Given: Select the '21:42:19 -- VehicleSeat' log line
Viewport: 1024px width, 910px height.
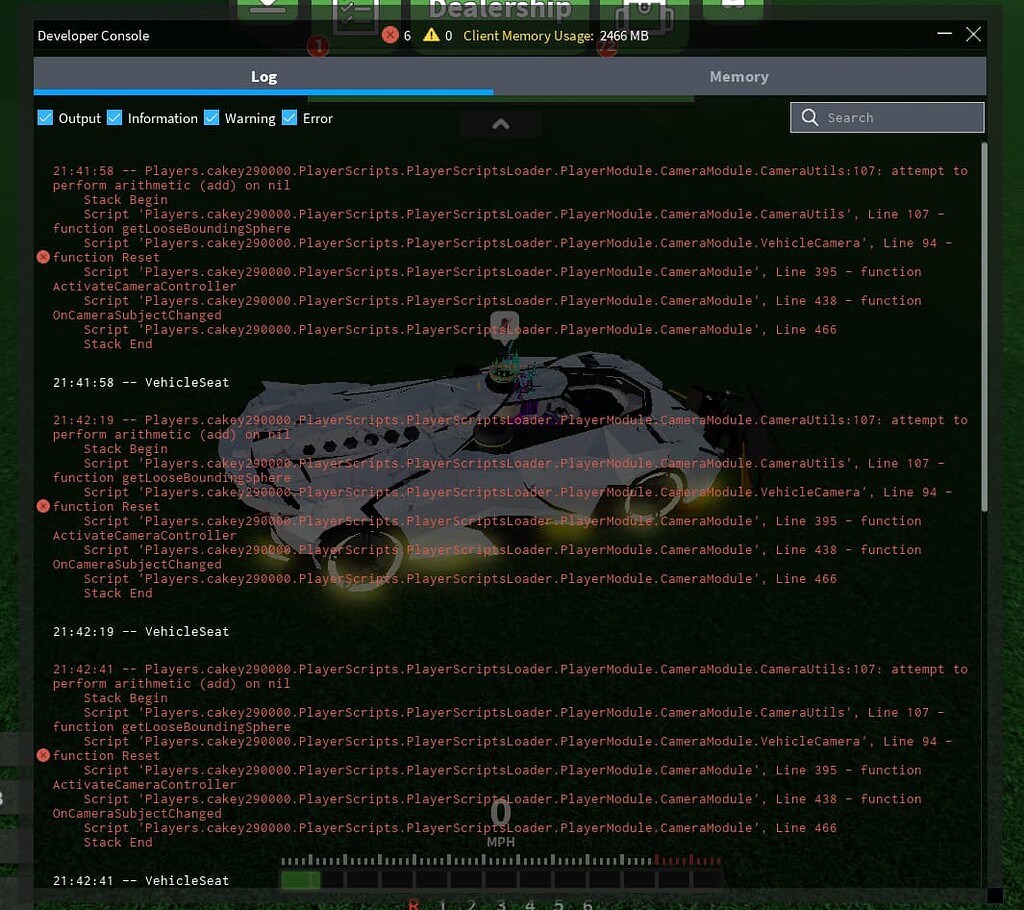Looking at the screenshot, I should (x=141, y=631).
